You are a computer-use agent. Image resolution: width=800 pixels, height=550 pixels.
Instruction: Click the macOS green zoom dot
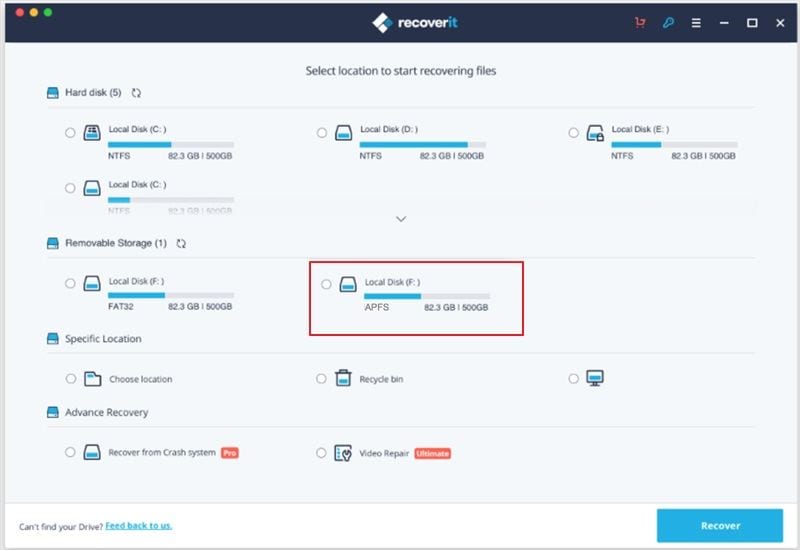48,12
